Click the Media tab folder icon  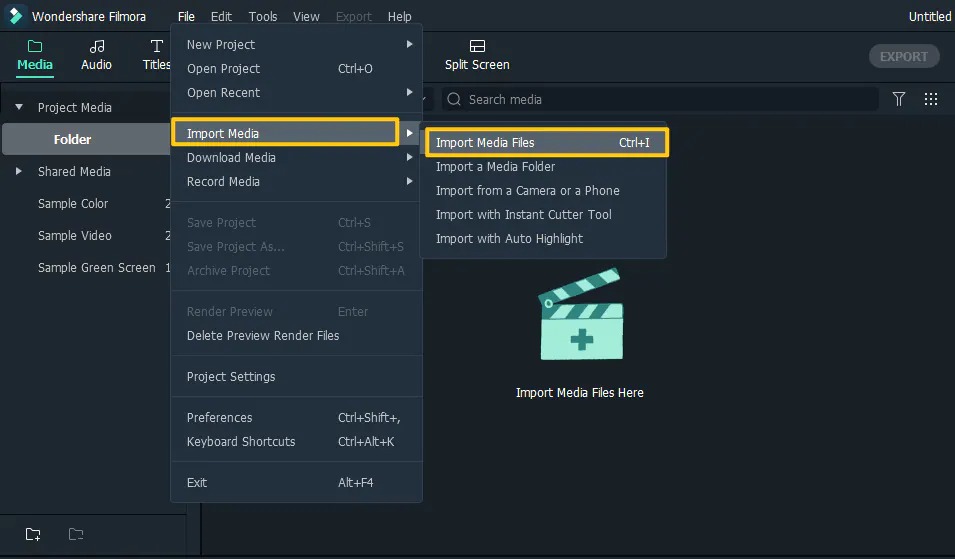[x=35, y=46]
